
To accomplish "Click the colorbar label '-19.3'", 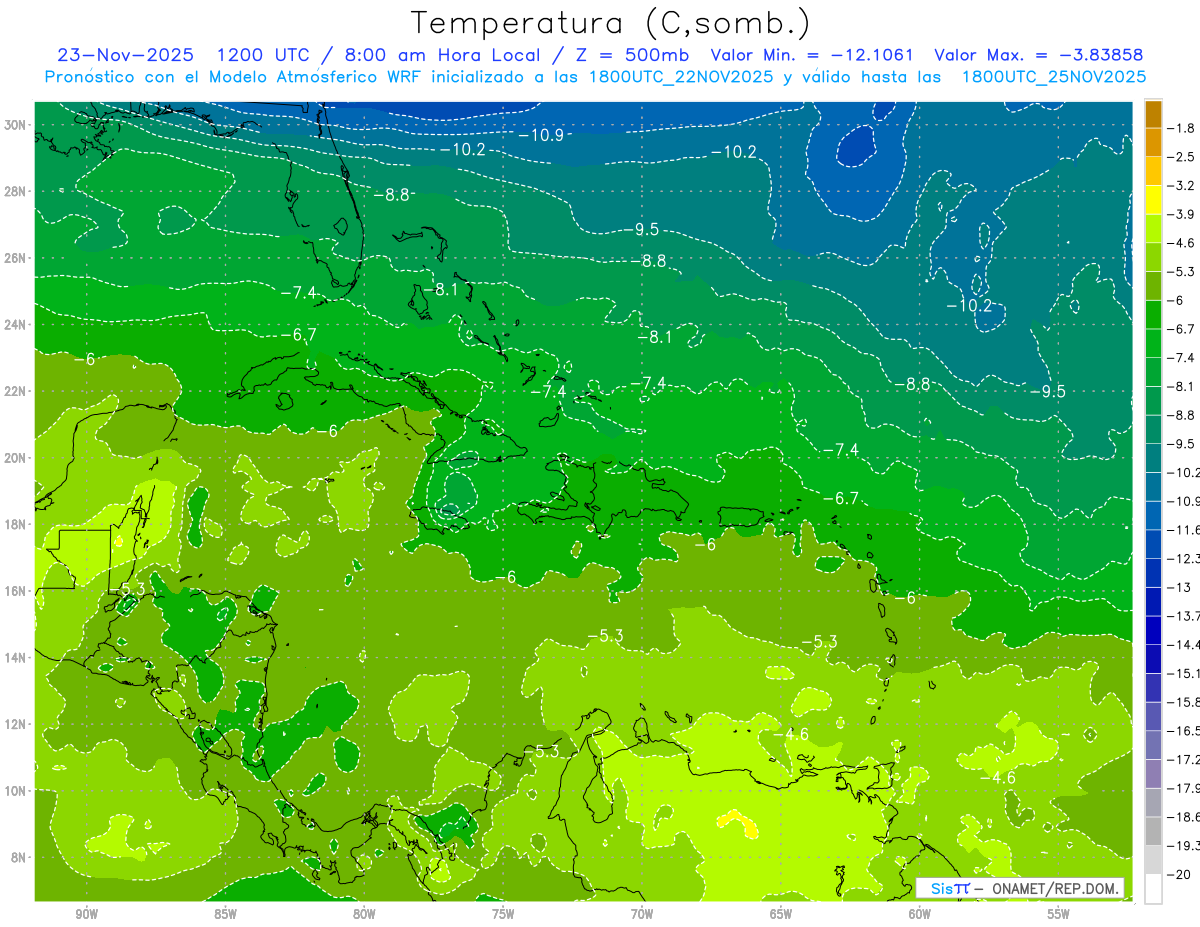I will 1184,845.
